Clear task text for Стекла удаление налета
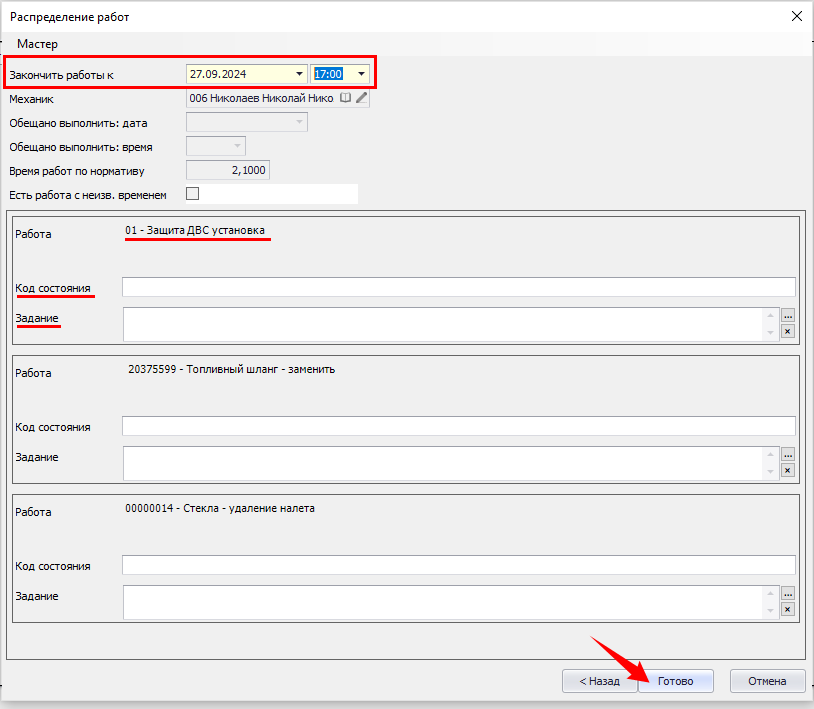Screen dimensions: 814x709 787,610
